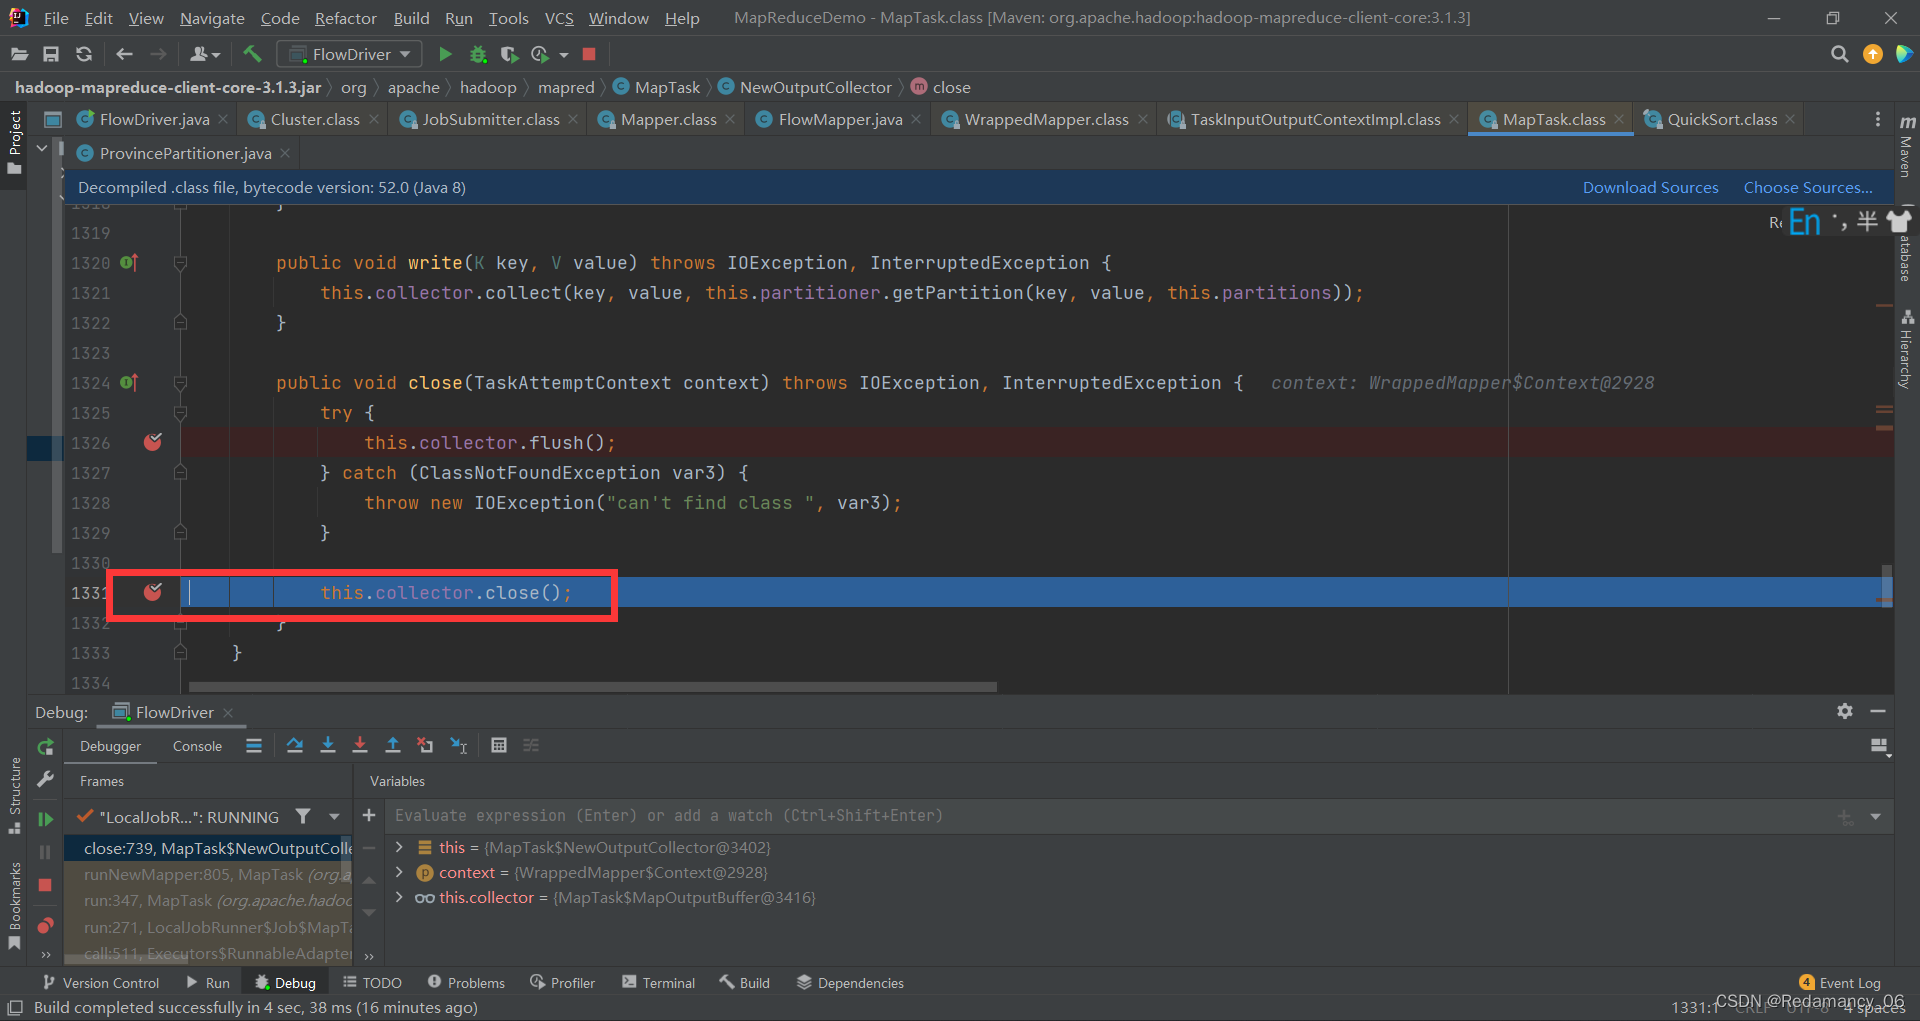Open the Event Log
The height and width of the screenshot is (1021, 1920).
[x=1840, y=983]
